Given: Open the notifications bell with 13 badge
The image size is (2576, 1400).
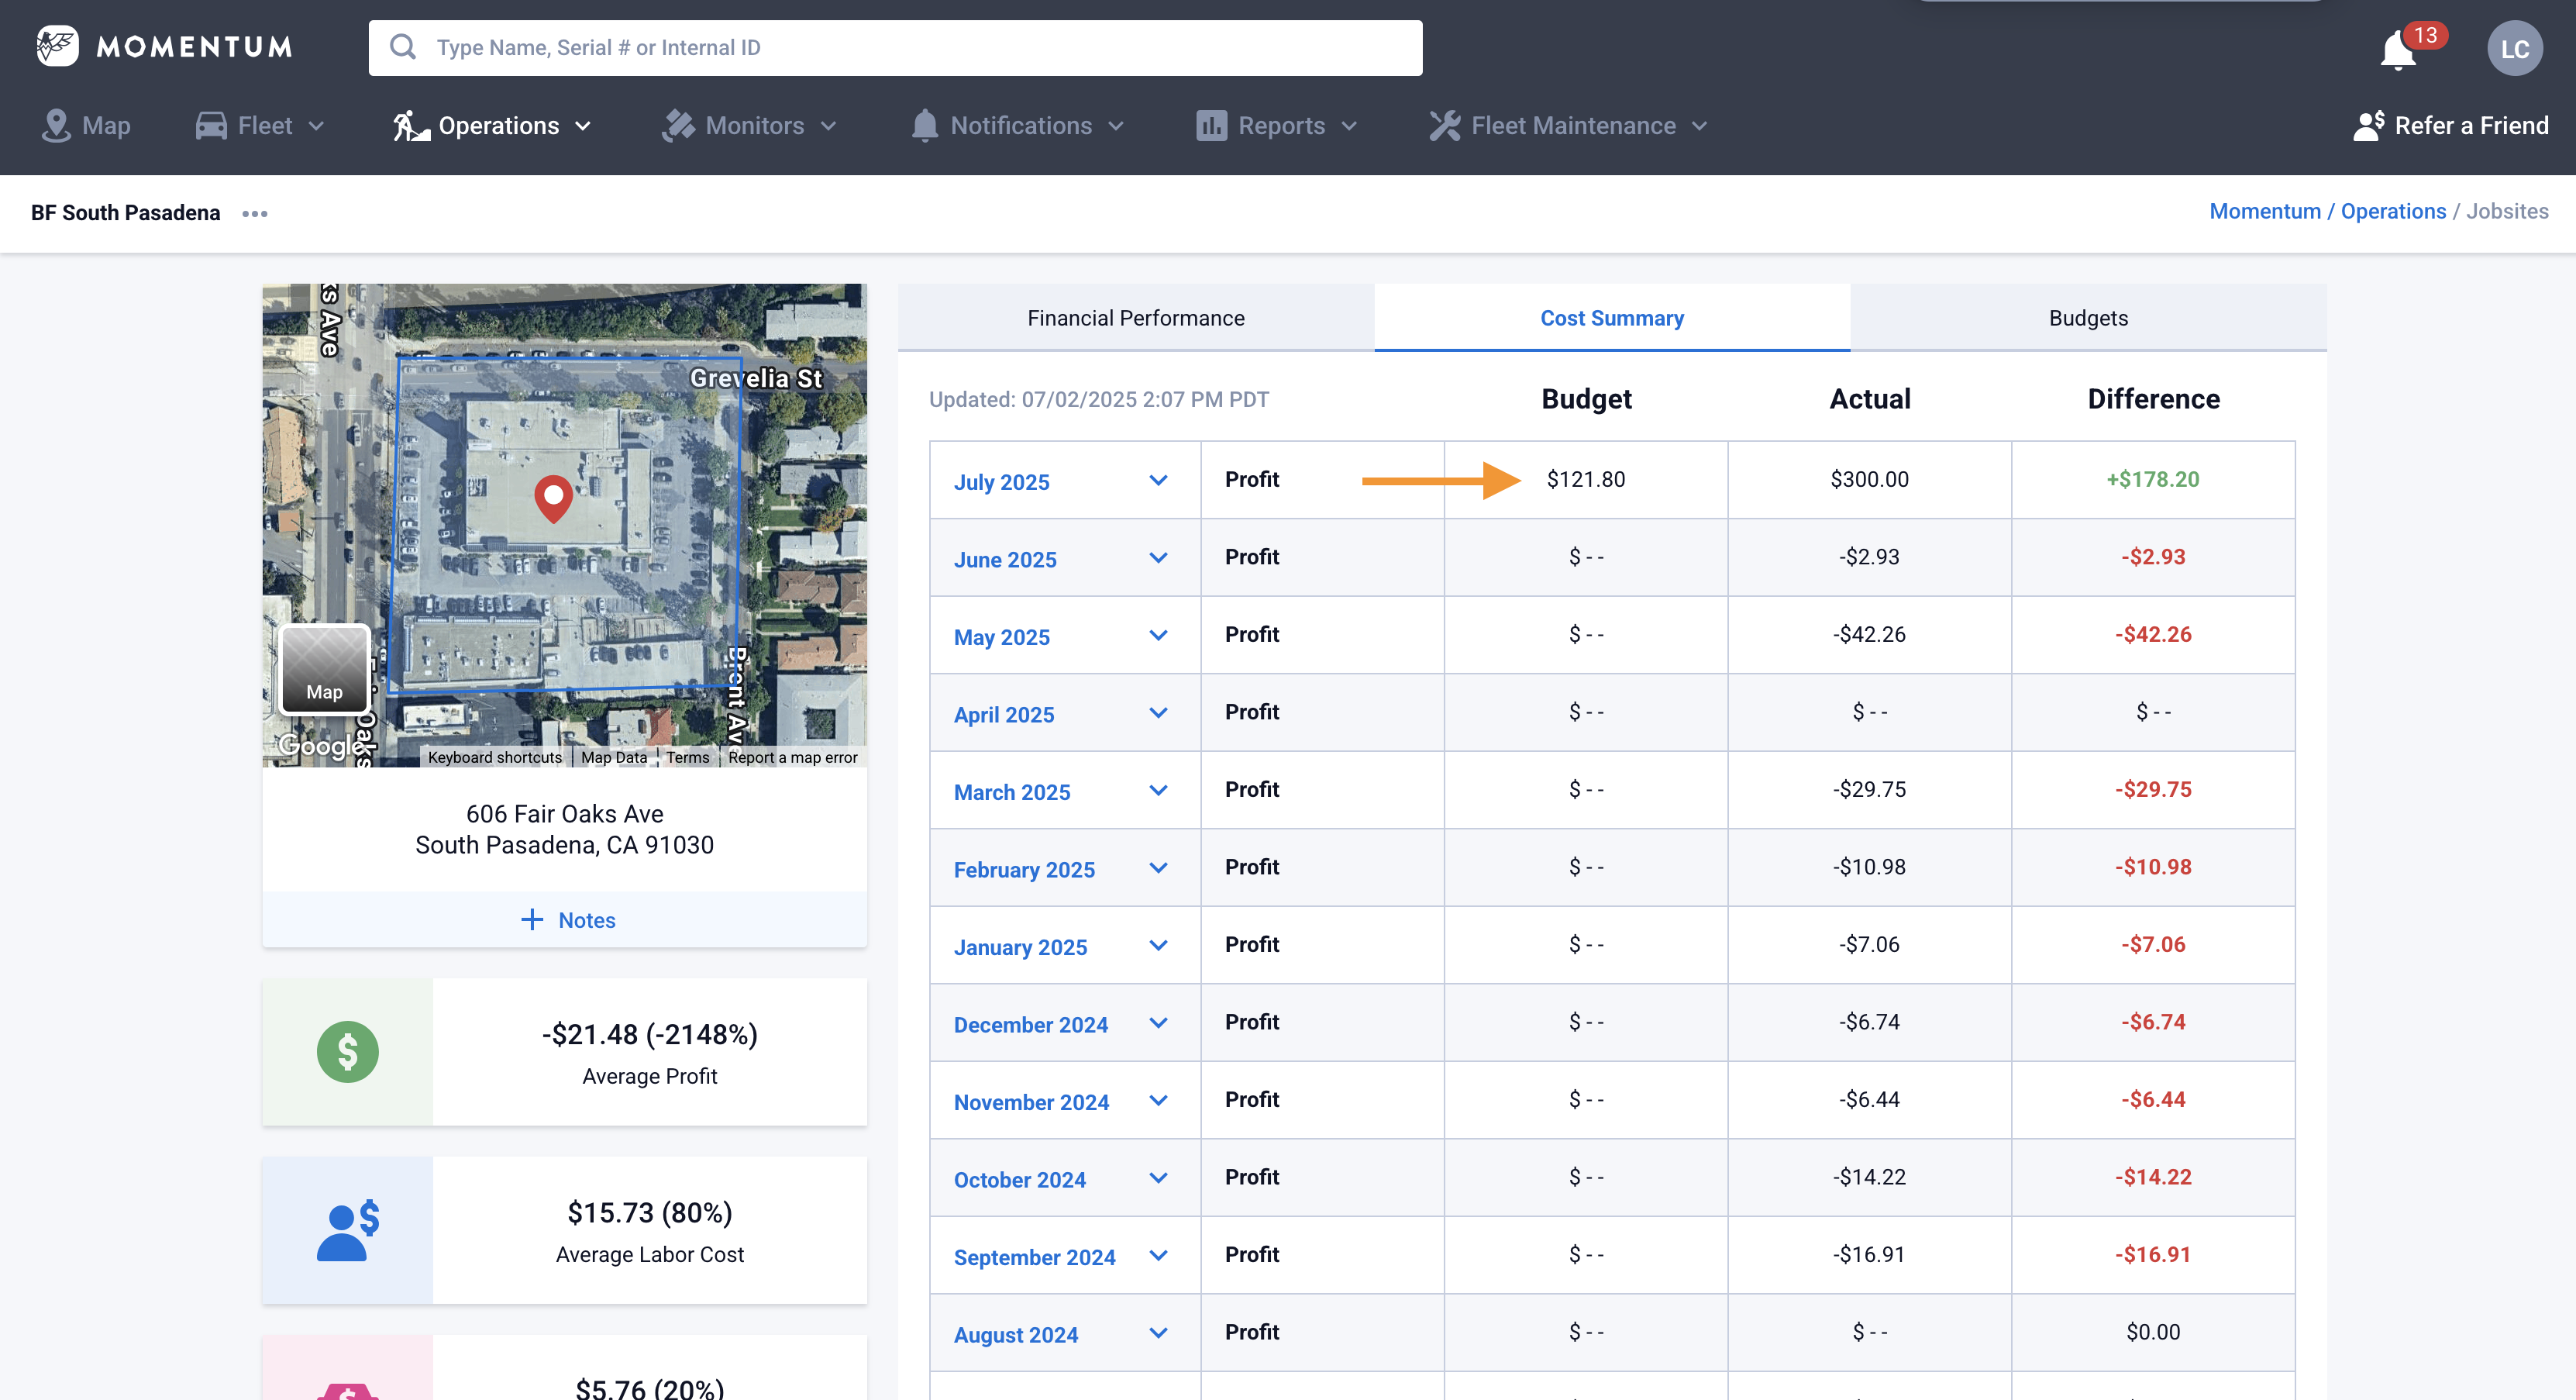Looking at the screenshot, I should pyautogui.click(x=2398, y=50).
